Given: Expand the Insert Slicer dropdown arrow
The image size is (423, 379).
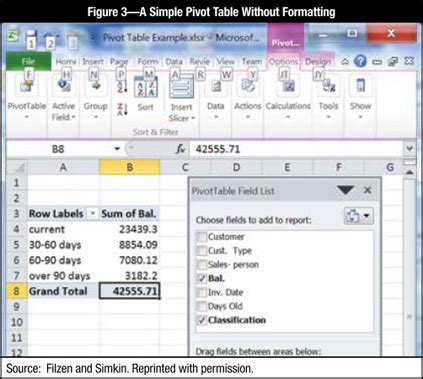Looking at the screenshot, I should pos(193,118).
